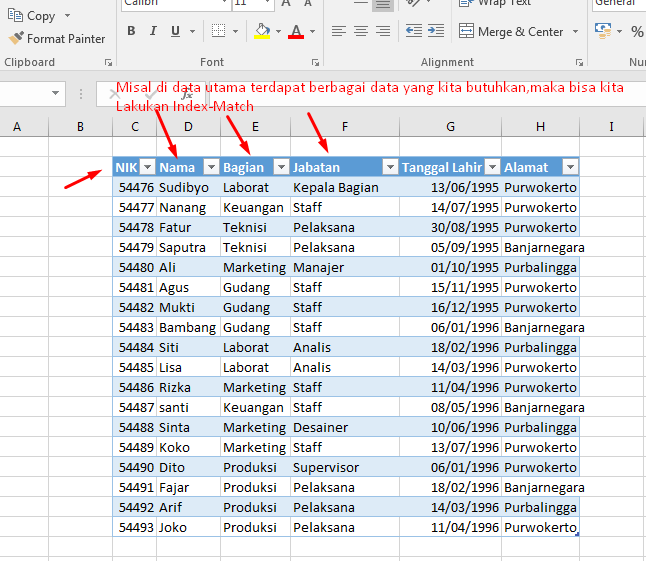The width and height of the screenshot is (646, 561).
Task: Select the Kepala Bagian cell
Action: pos(345,187)
